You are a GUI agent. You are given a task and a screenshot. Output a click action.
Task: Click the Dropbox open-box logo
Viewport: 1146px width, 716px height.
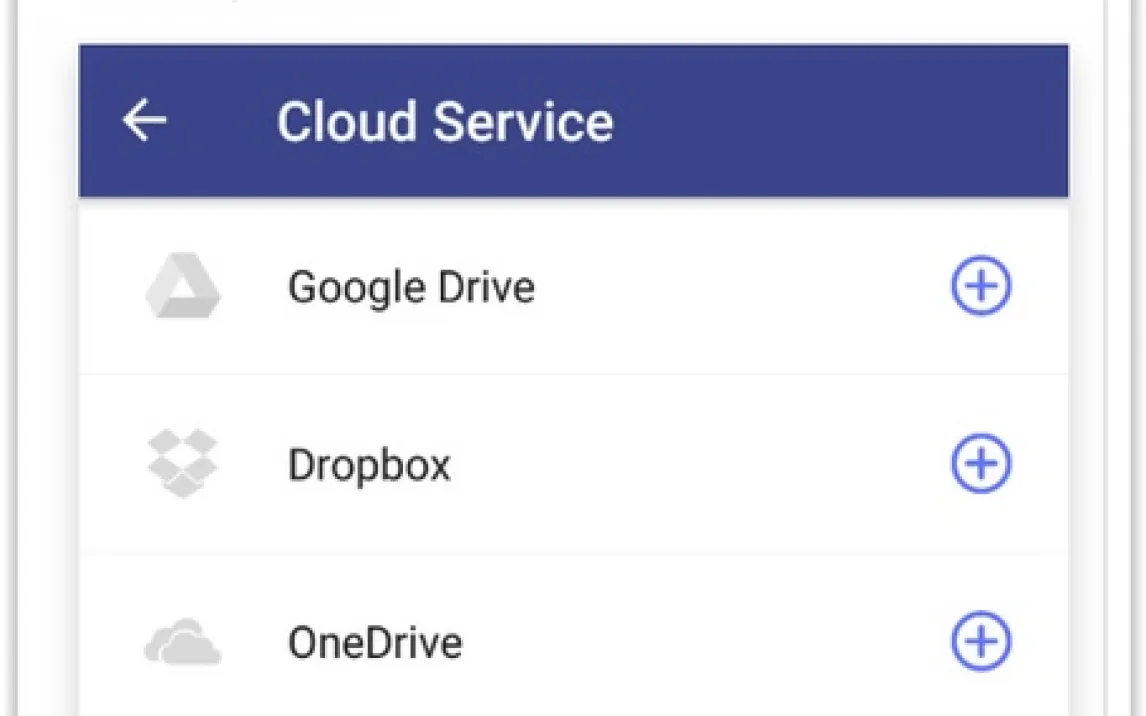point(183,464)
